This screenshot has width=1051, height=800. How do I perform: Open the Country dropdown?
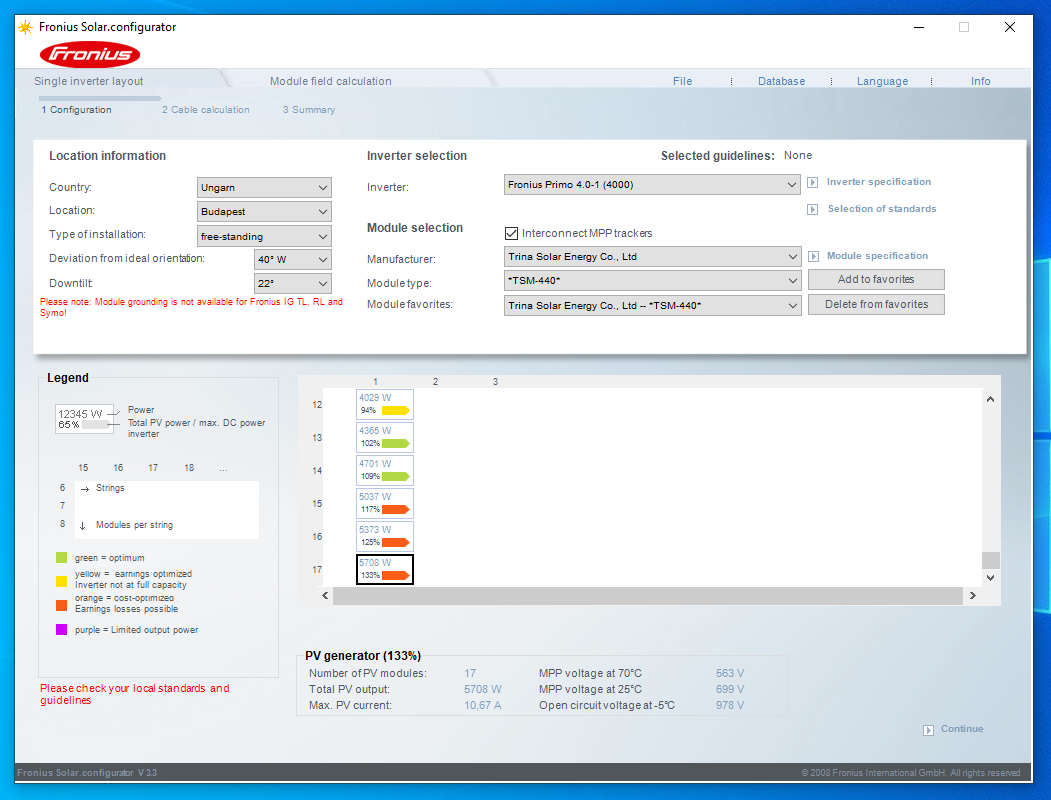(x=264, y=188)
